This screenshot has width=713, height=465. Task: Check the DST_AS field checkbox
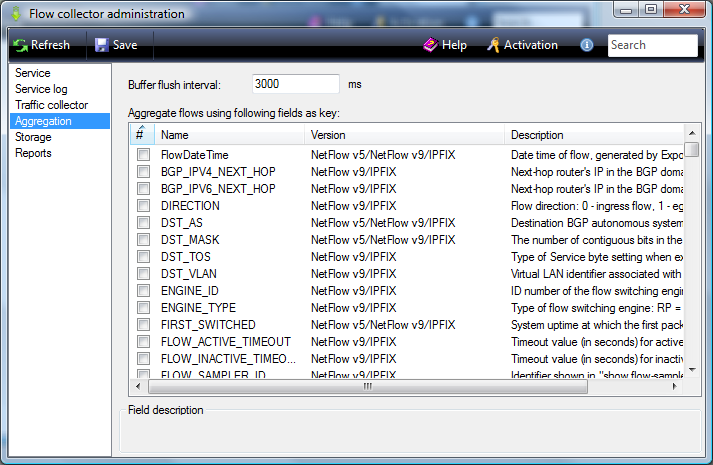click(144, 223)
